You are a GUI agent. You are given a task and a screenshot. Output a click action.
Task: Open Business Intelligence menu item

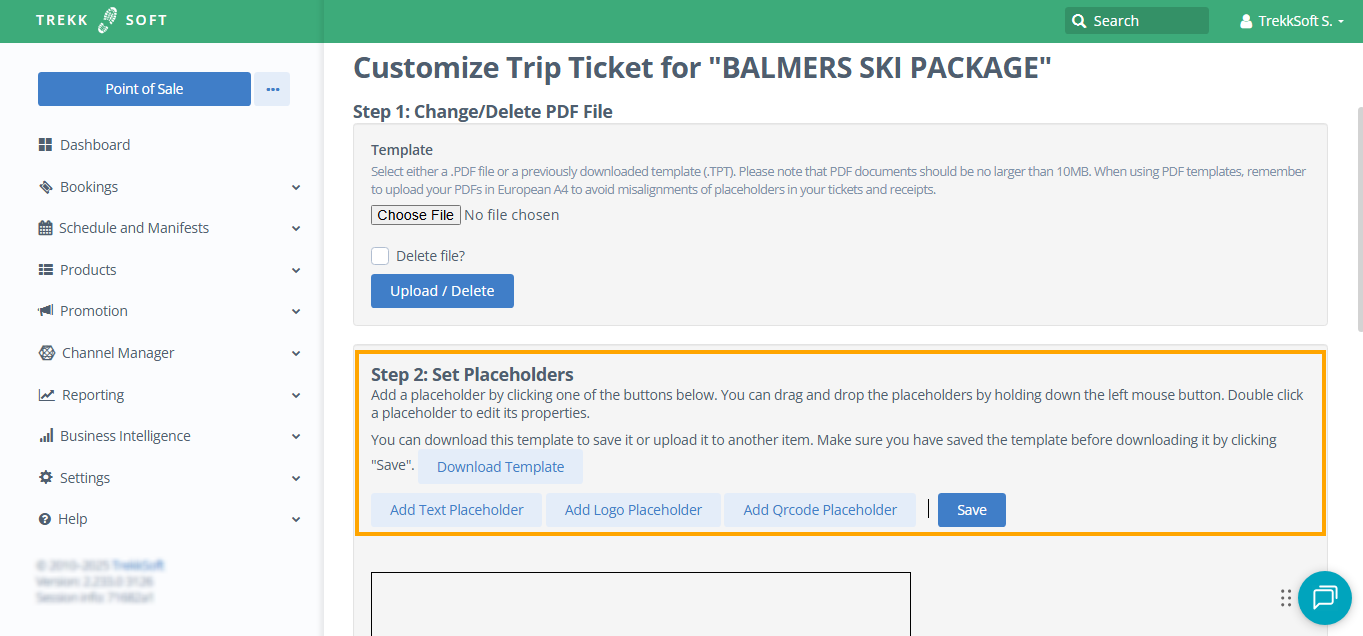tap(125, 436)
